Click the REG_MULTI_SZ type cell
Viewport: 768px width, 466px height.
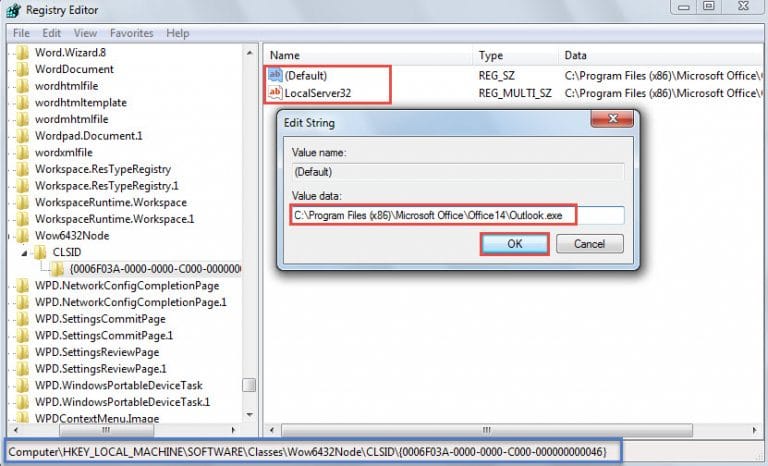[x=515, y=93]
